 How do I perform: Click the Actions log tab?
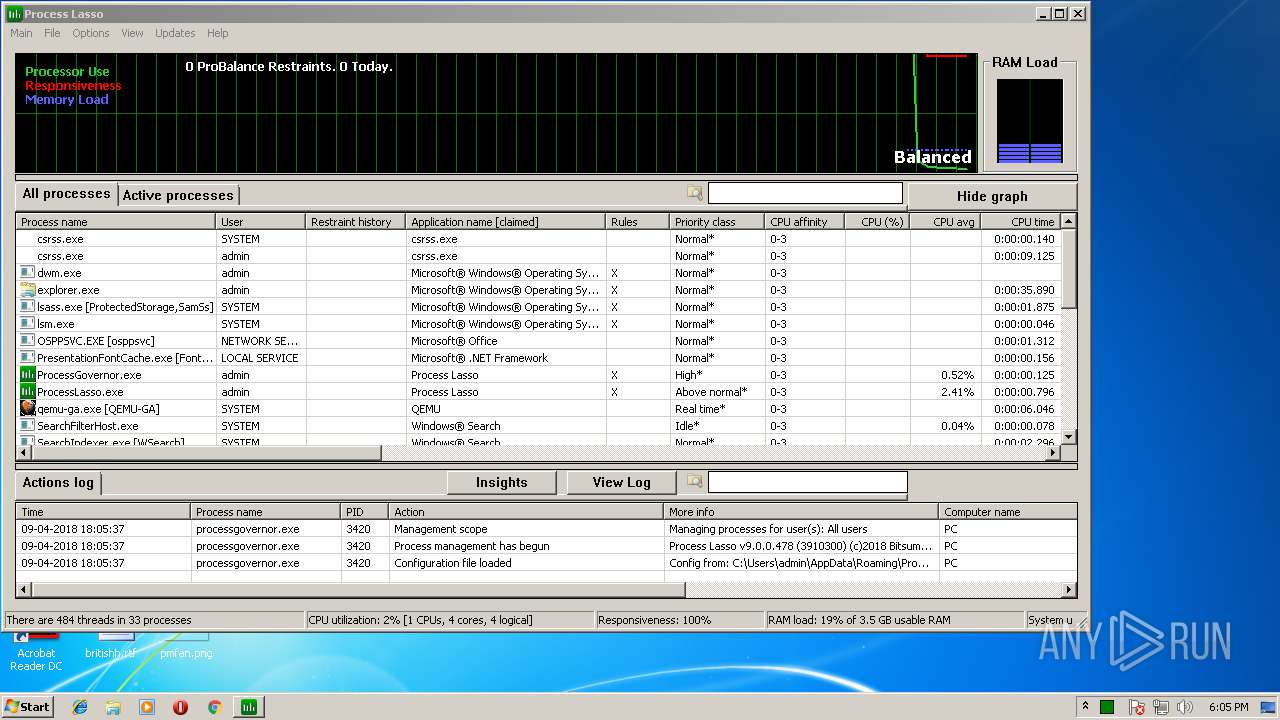coord(58,483)
